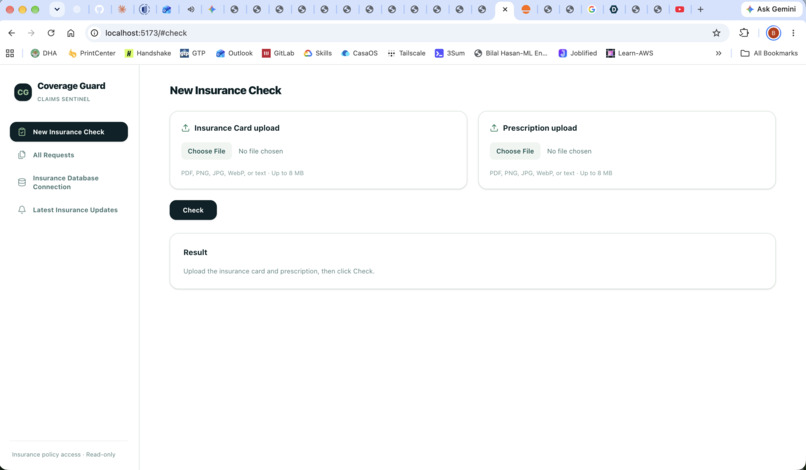
Task: View site information icon in address bar
Action: point(95,33)
